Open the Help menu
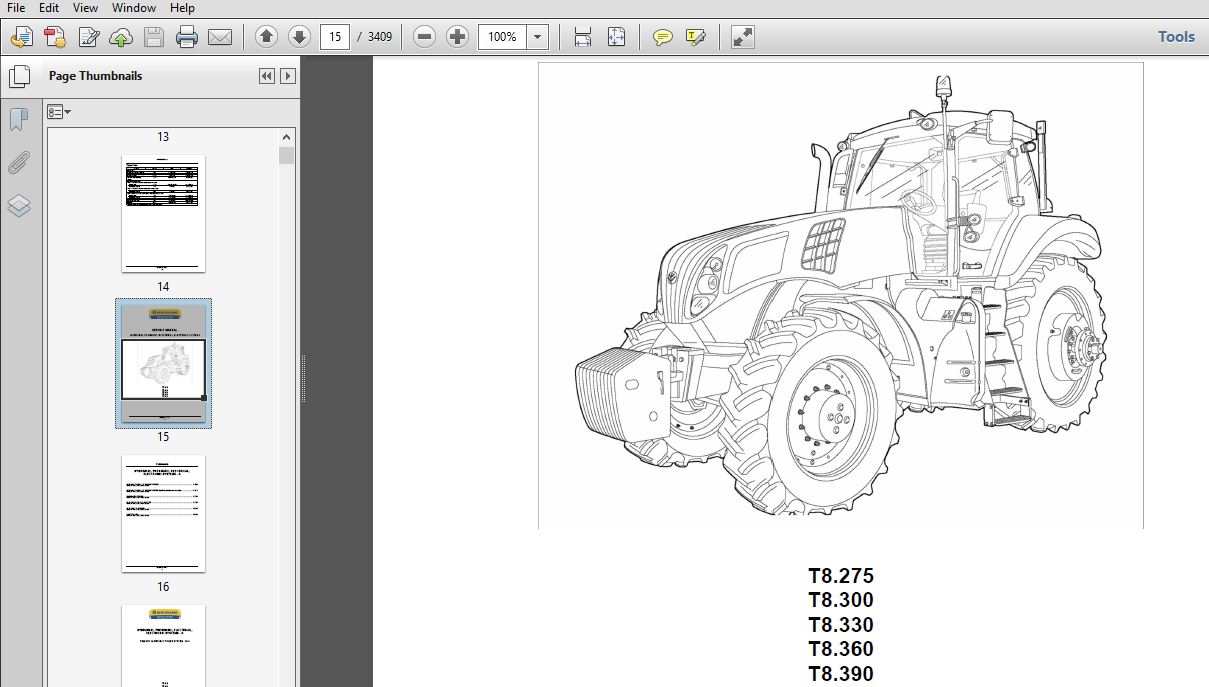 pos(182,8)
